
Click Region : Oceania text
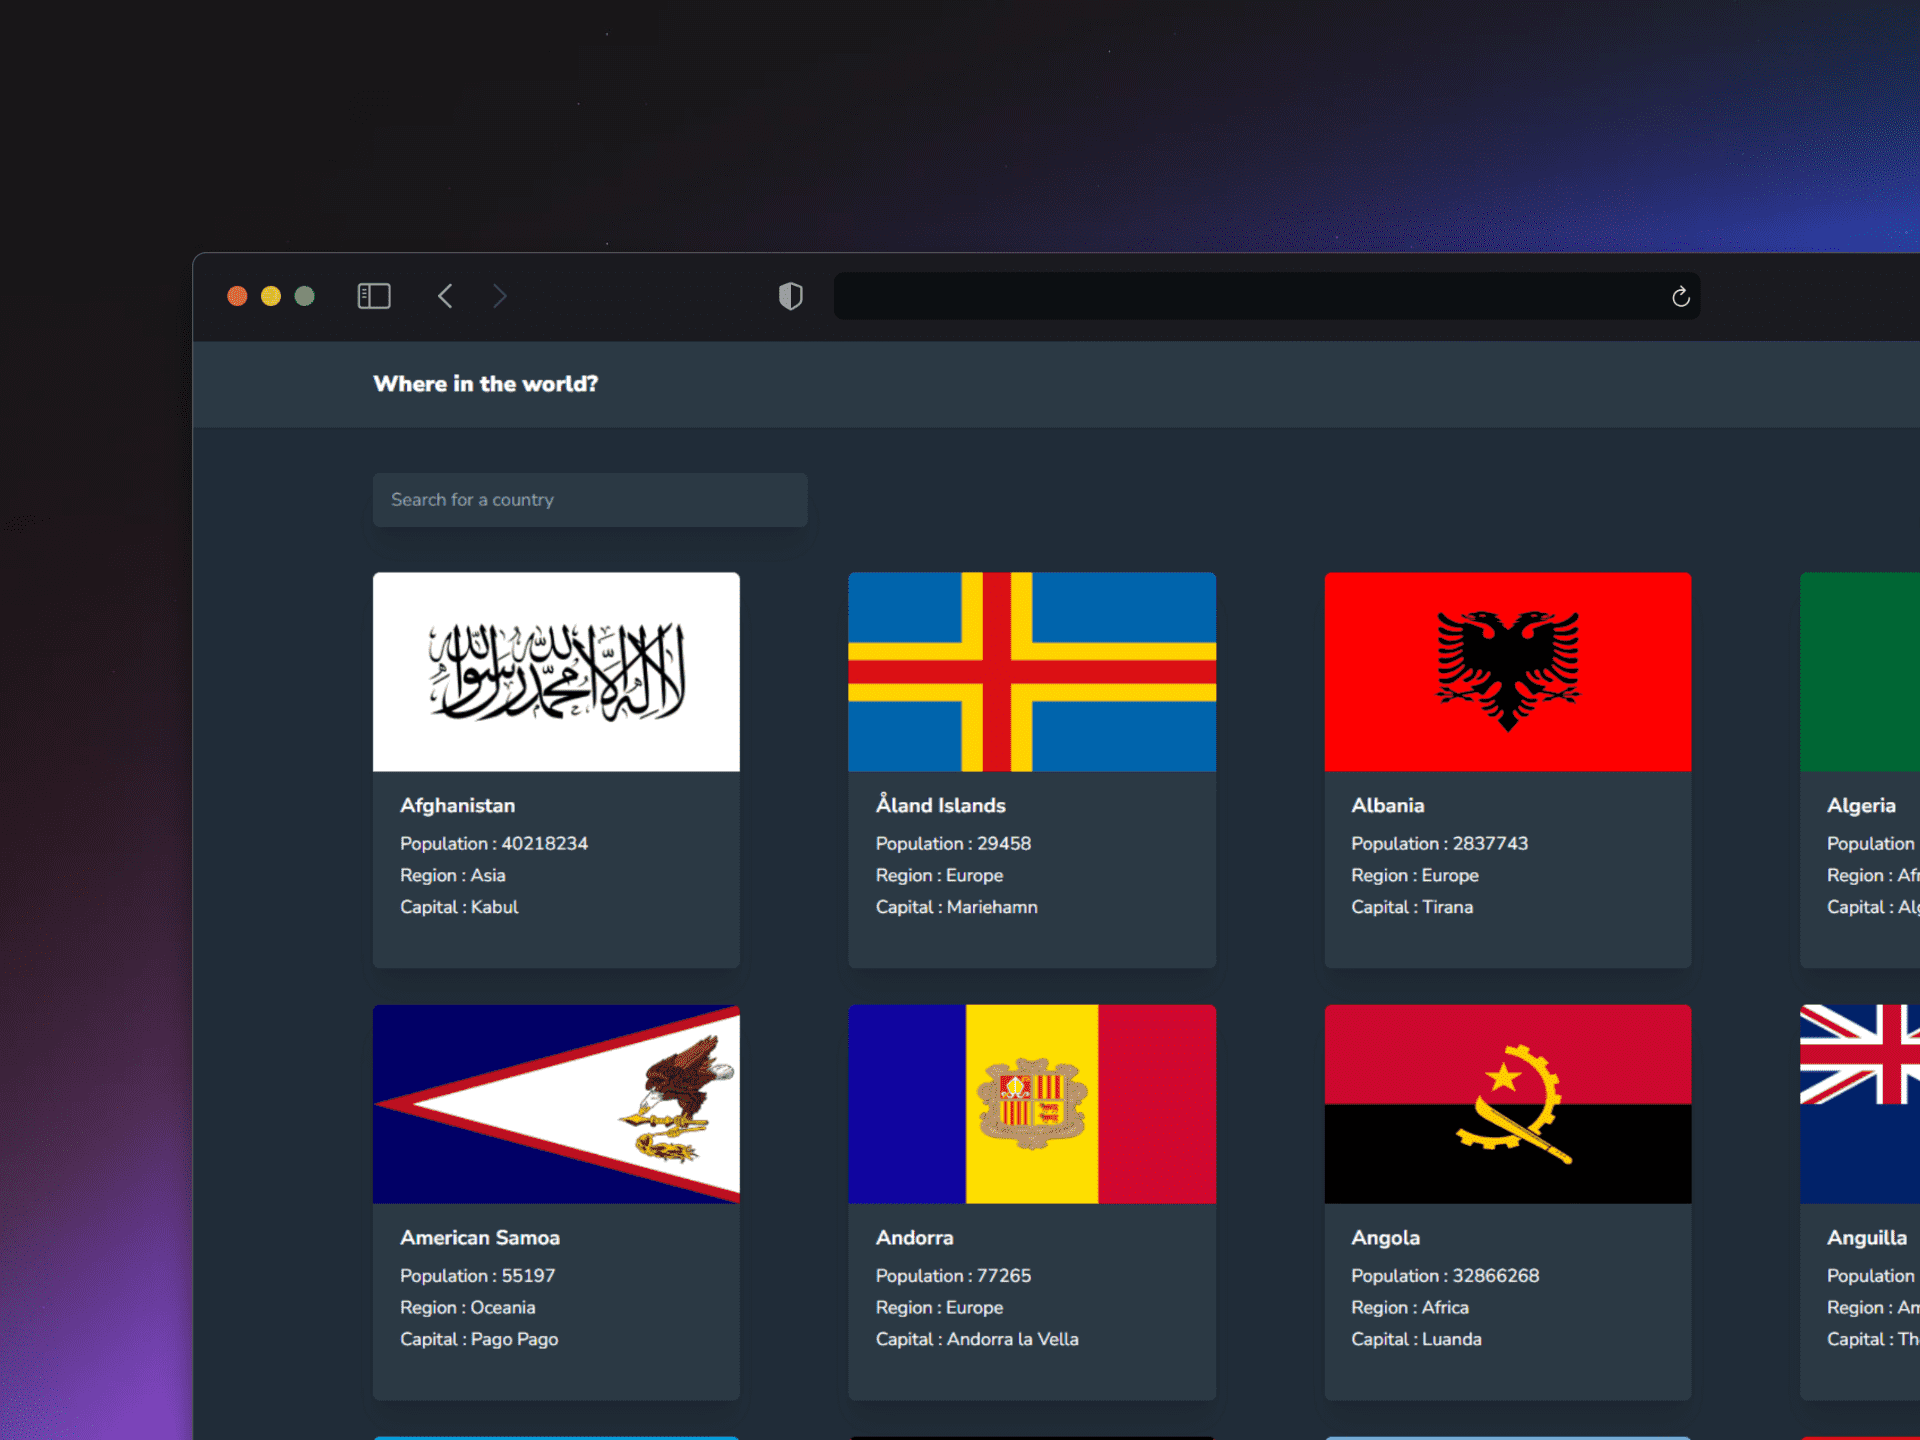coord(468,1307)
